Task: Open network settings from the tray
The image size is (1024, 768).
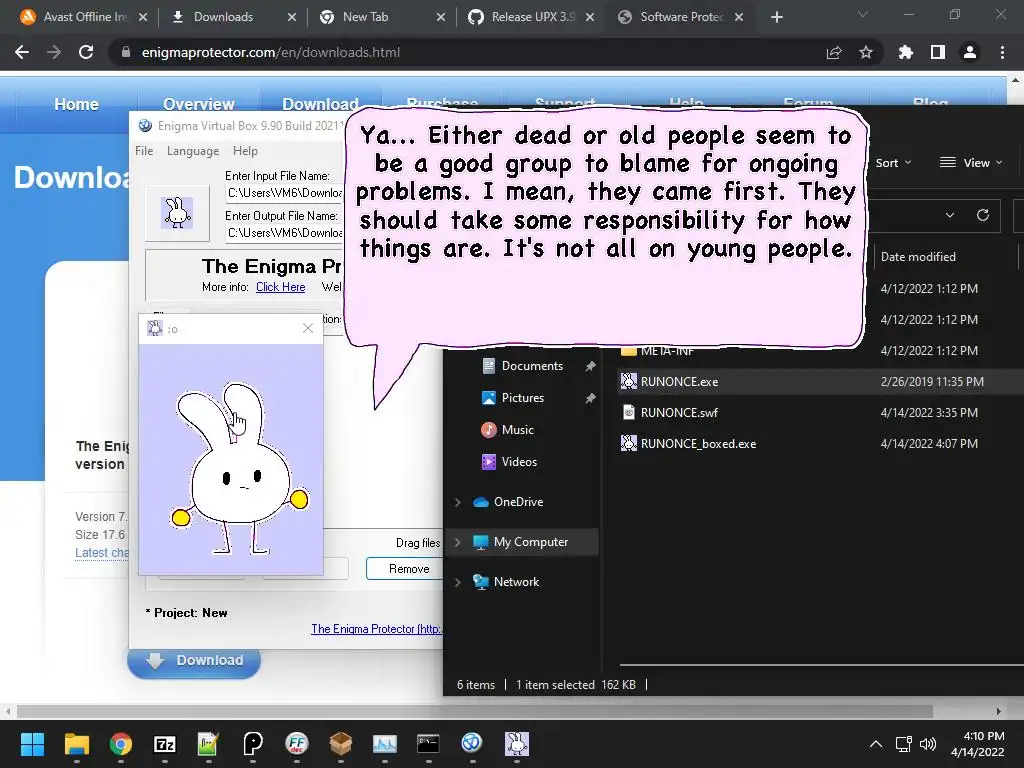Action: click(904, 744)
